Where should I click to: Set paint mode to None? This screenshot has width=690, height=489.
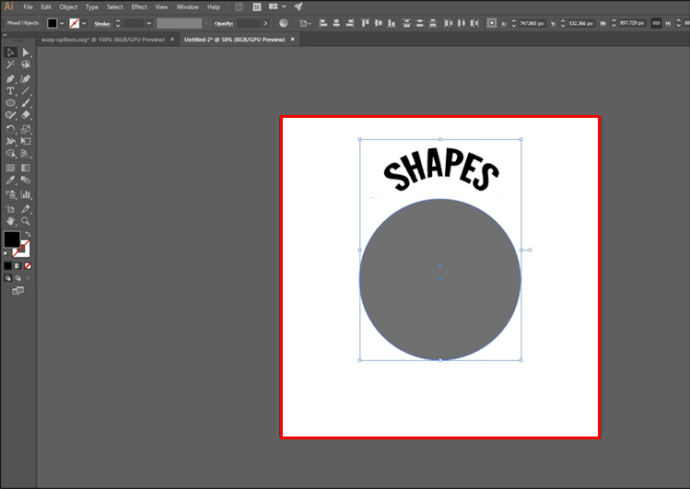28,266
